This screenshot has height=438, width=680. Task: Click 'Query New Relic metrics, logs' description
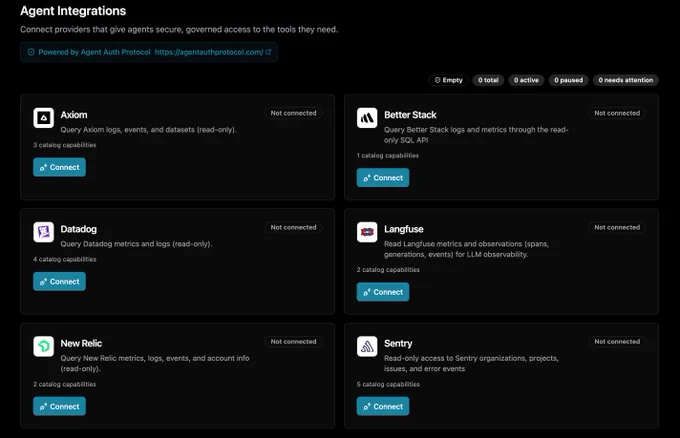pos(155,363)
